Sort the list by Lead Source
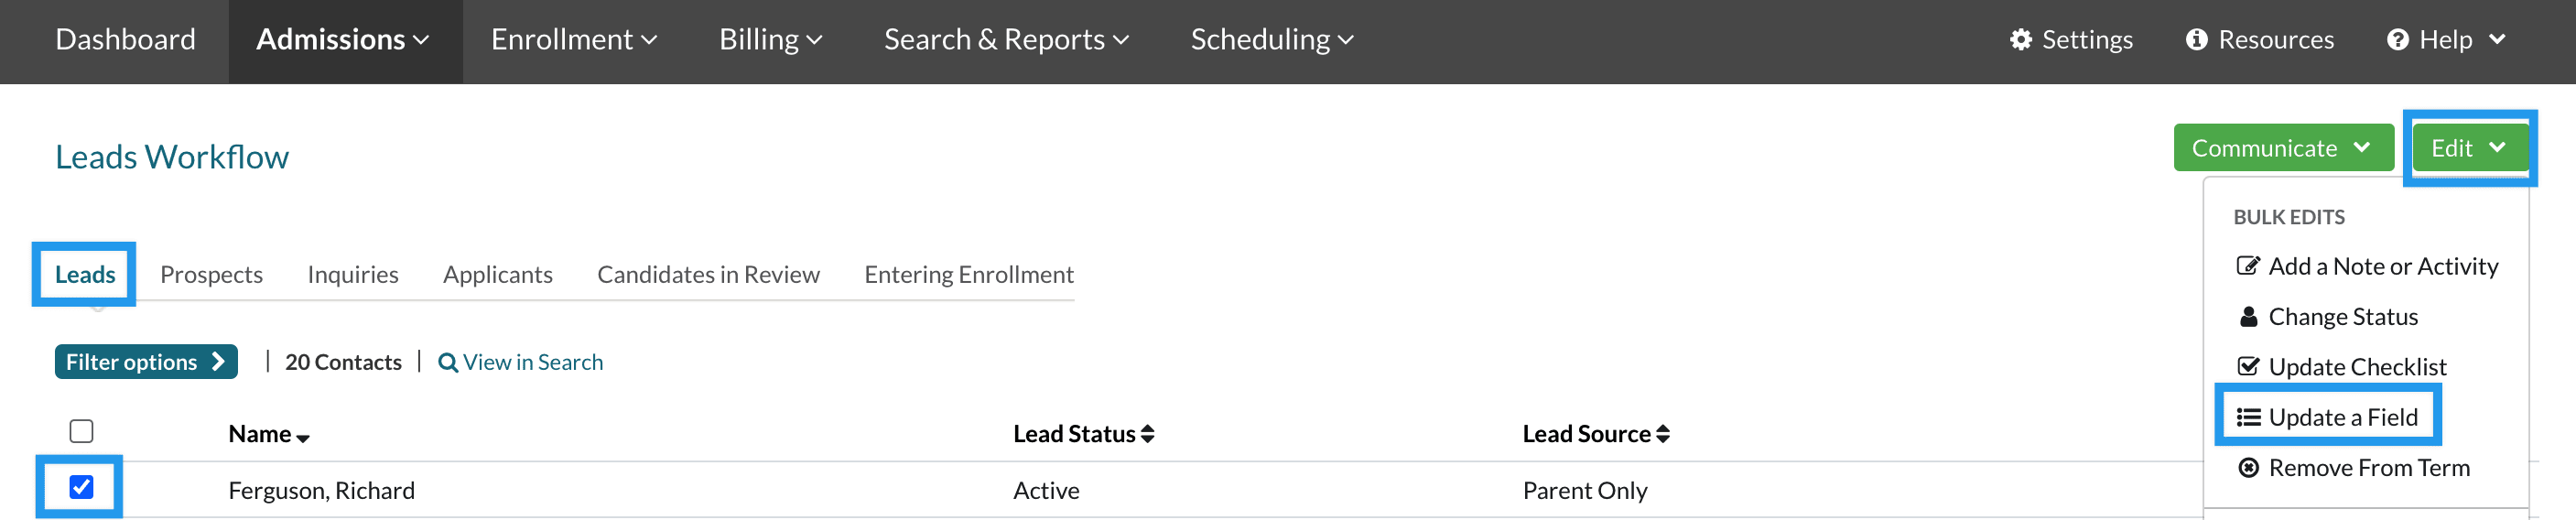 [x=1595, y=434]
